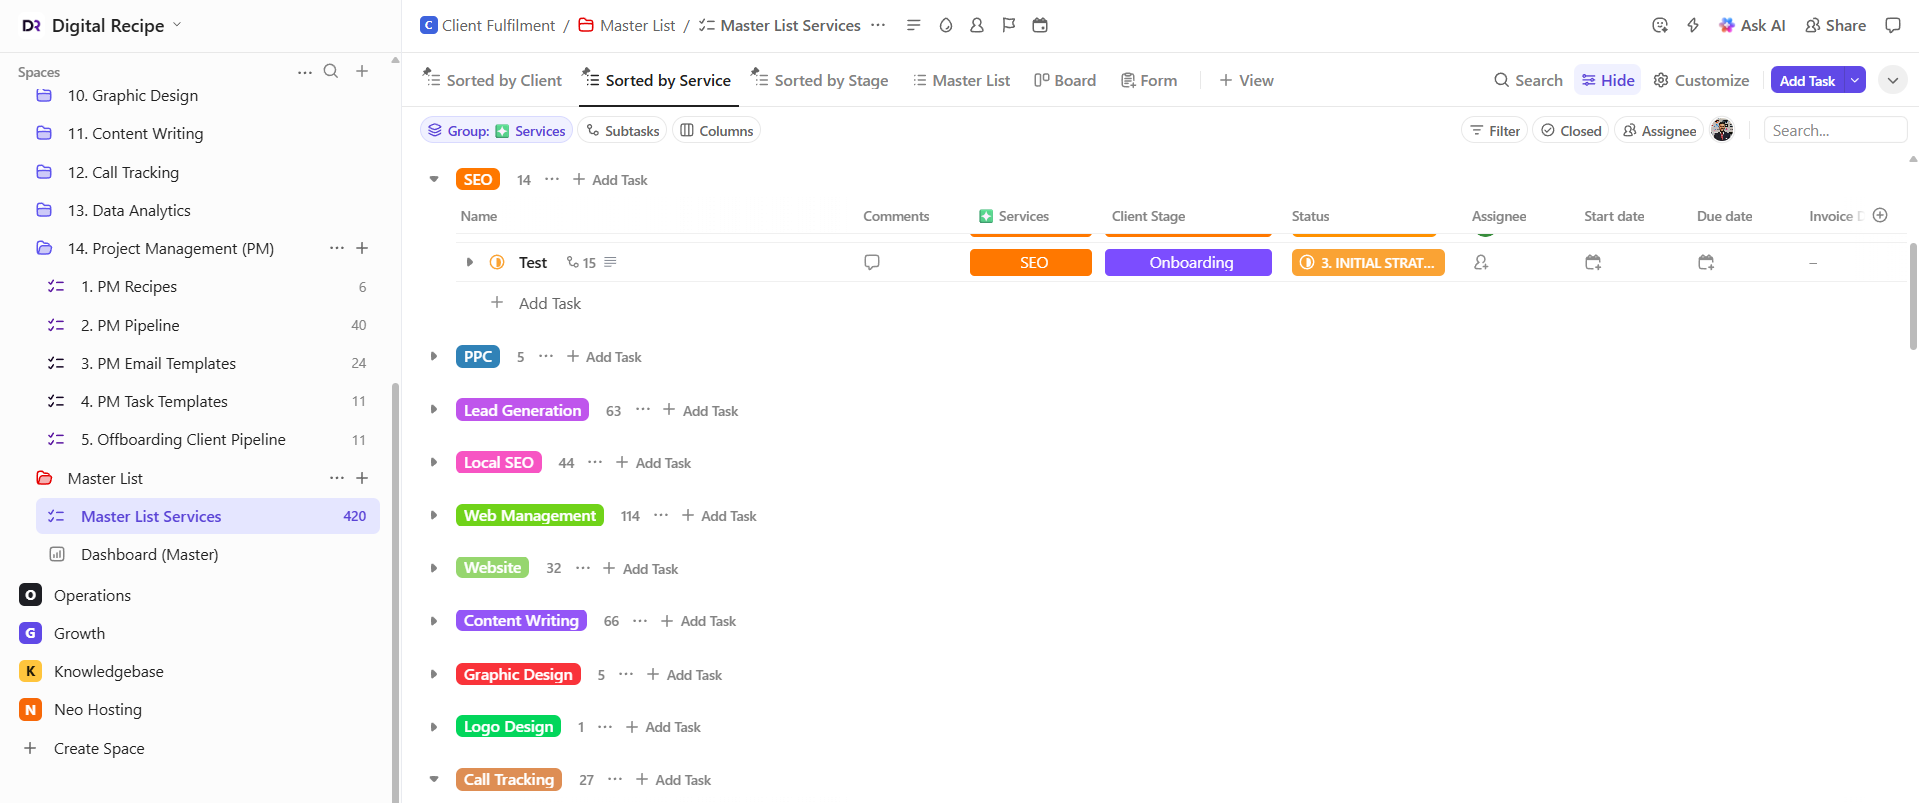Click the comment icon on Test task

872,262
